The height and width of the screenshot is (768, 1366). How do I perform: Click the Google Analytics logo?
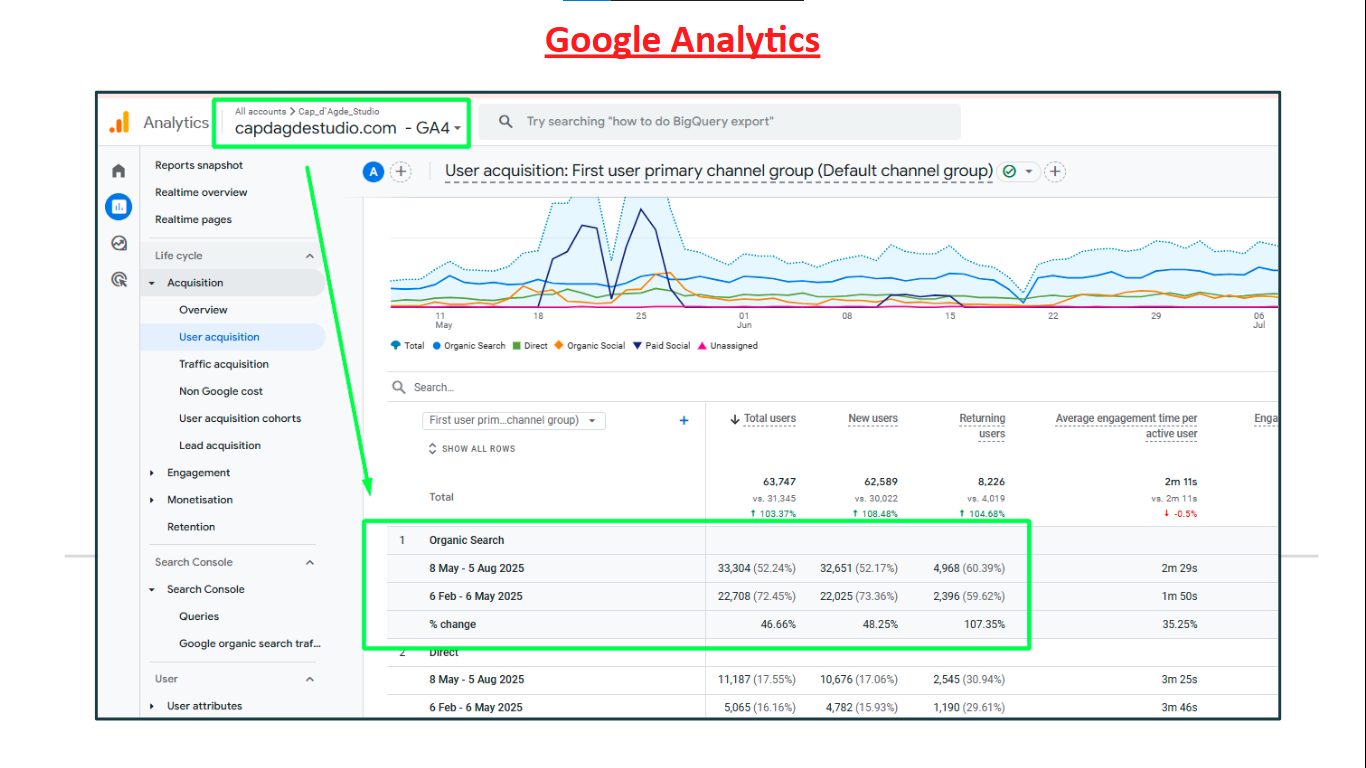(119, 123)
